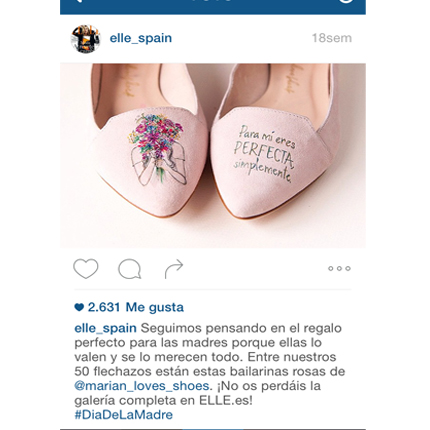Viewport: 430px width, 430px height.
Task: Tap the 'Para mí eres PERFECTA' text on shoe
Action: (263, 154)
